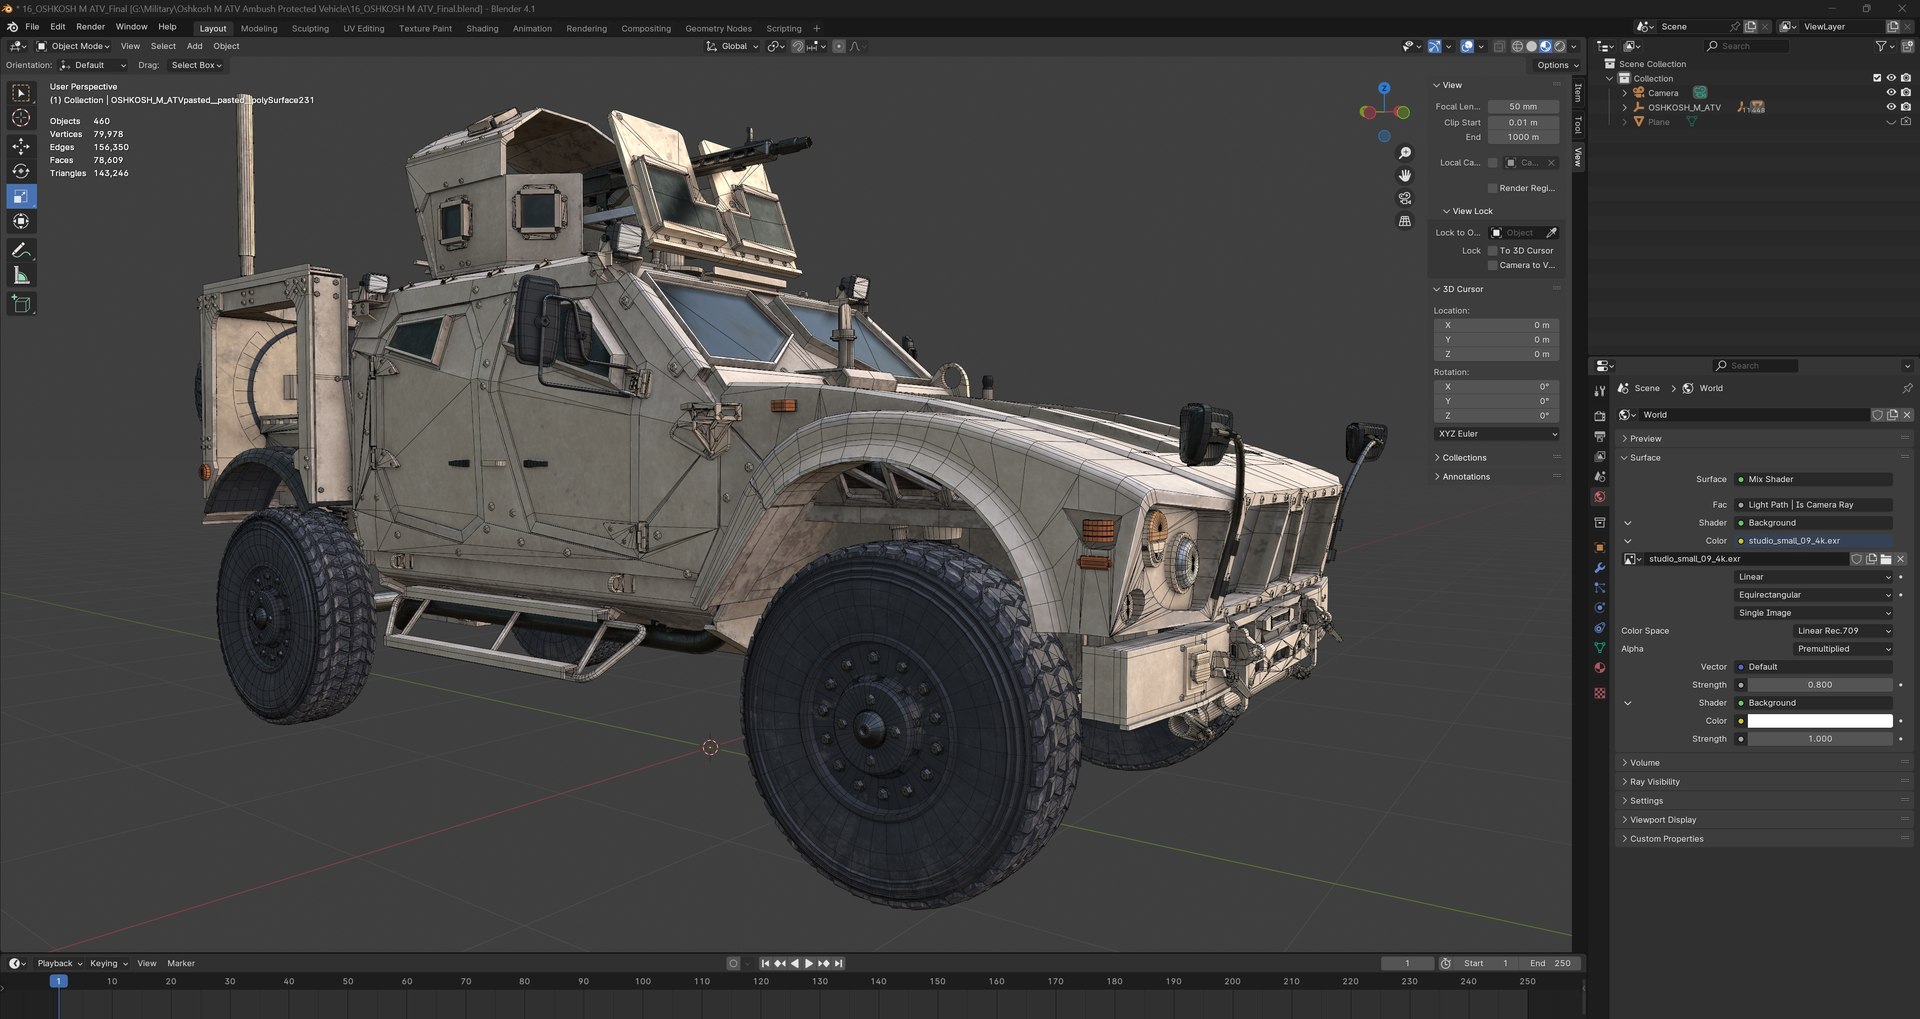Enable Lock To 3D Cursor checkbox

coord(1493,251)
